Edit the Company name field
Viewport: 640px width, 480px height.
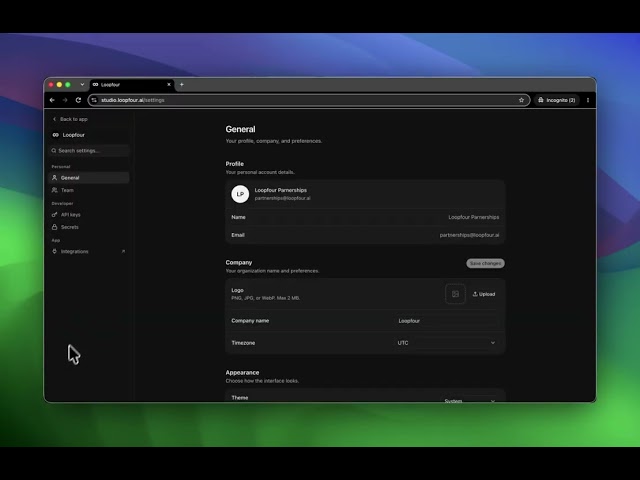pyautogui.click(x=447, y=321)
